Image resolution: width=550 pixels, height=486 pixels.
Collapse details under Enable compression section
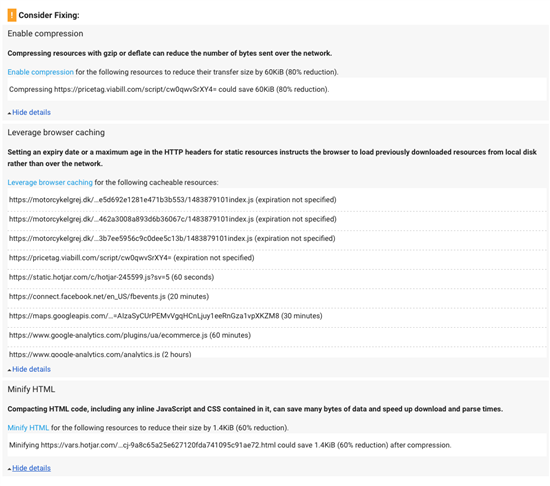(31, 112)
